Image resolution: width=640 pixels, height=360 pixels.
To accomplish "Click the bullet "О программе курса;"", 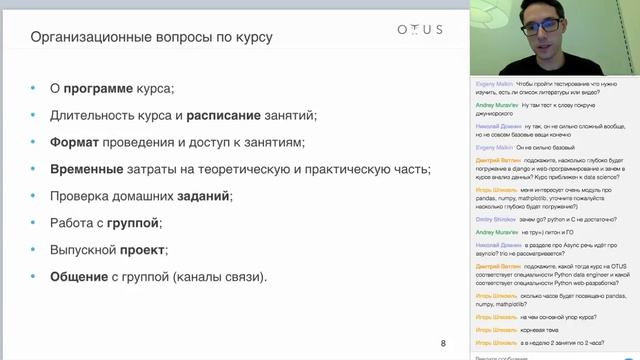I will pyautogui.click(x=112, y=89).
